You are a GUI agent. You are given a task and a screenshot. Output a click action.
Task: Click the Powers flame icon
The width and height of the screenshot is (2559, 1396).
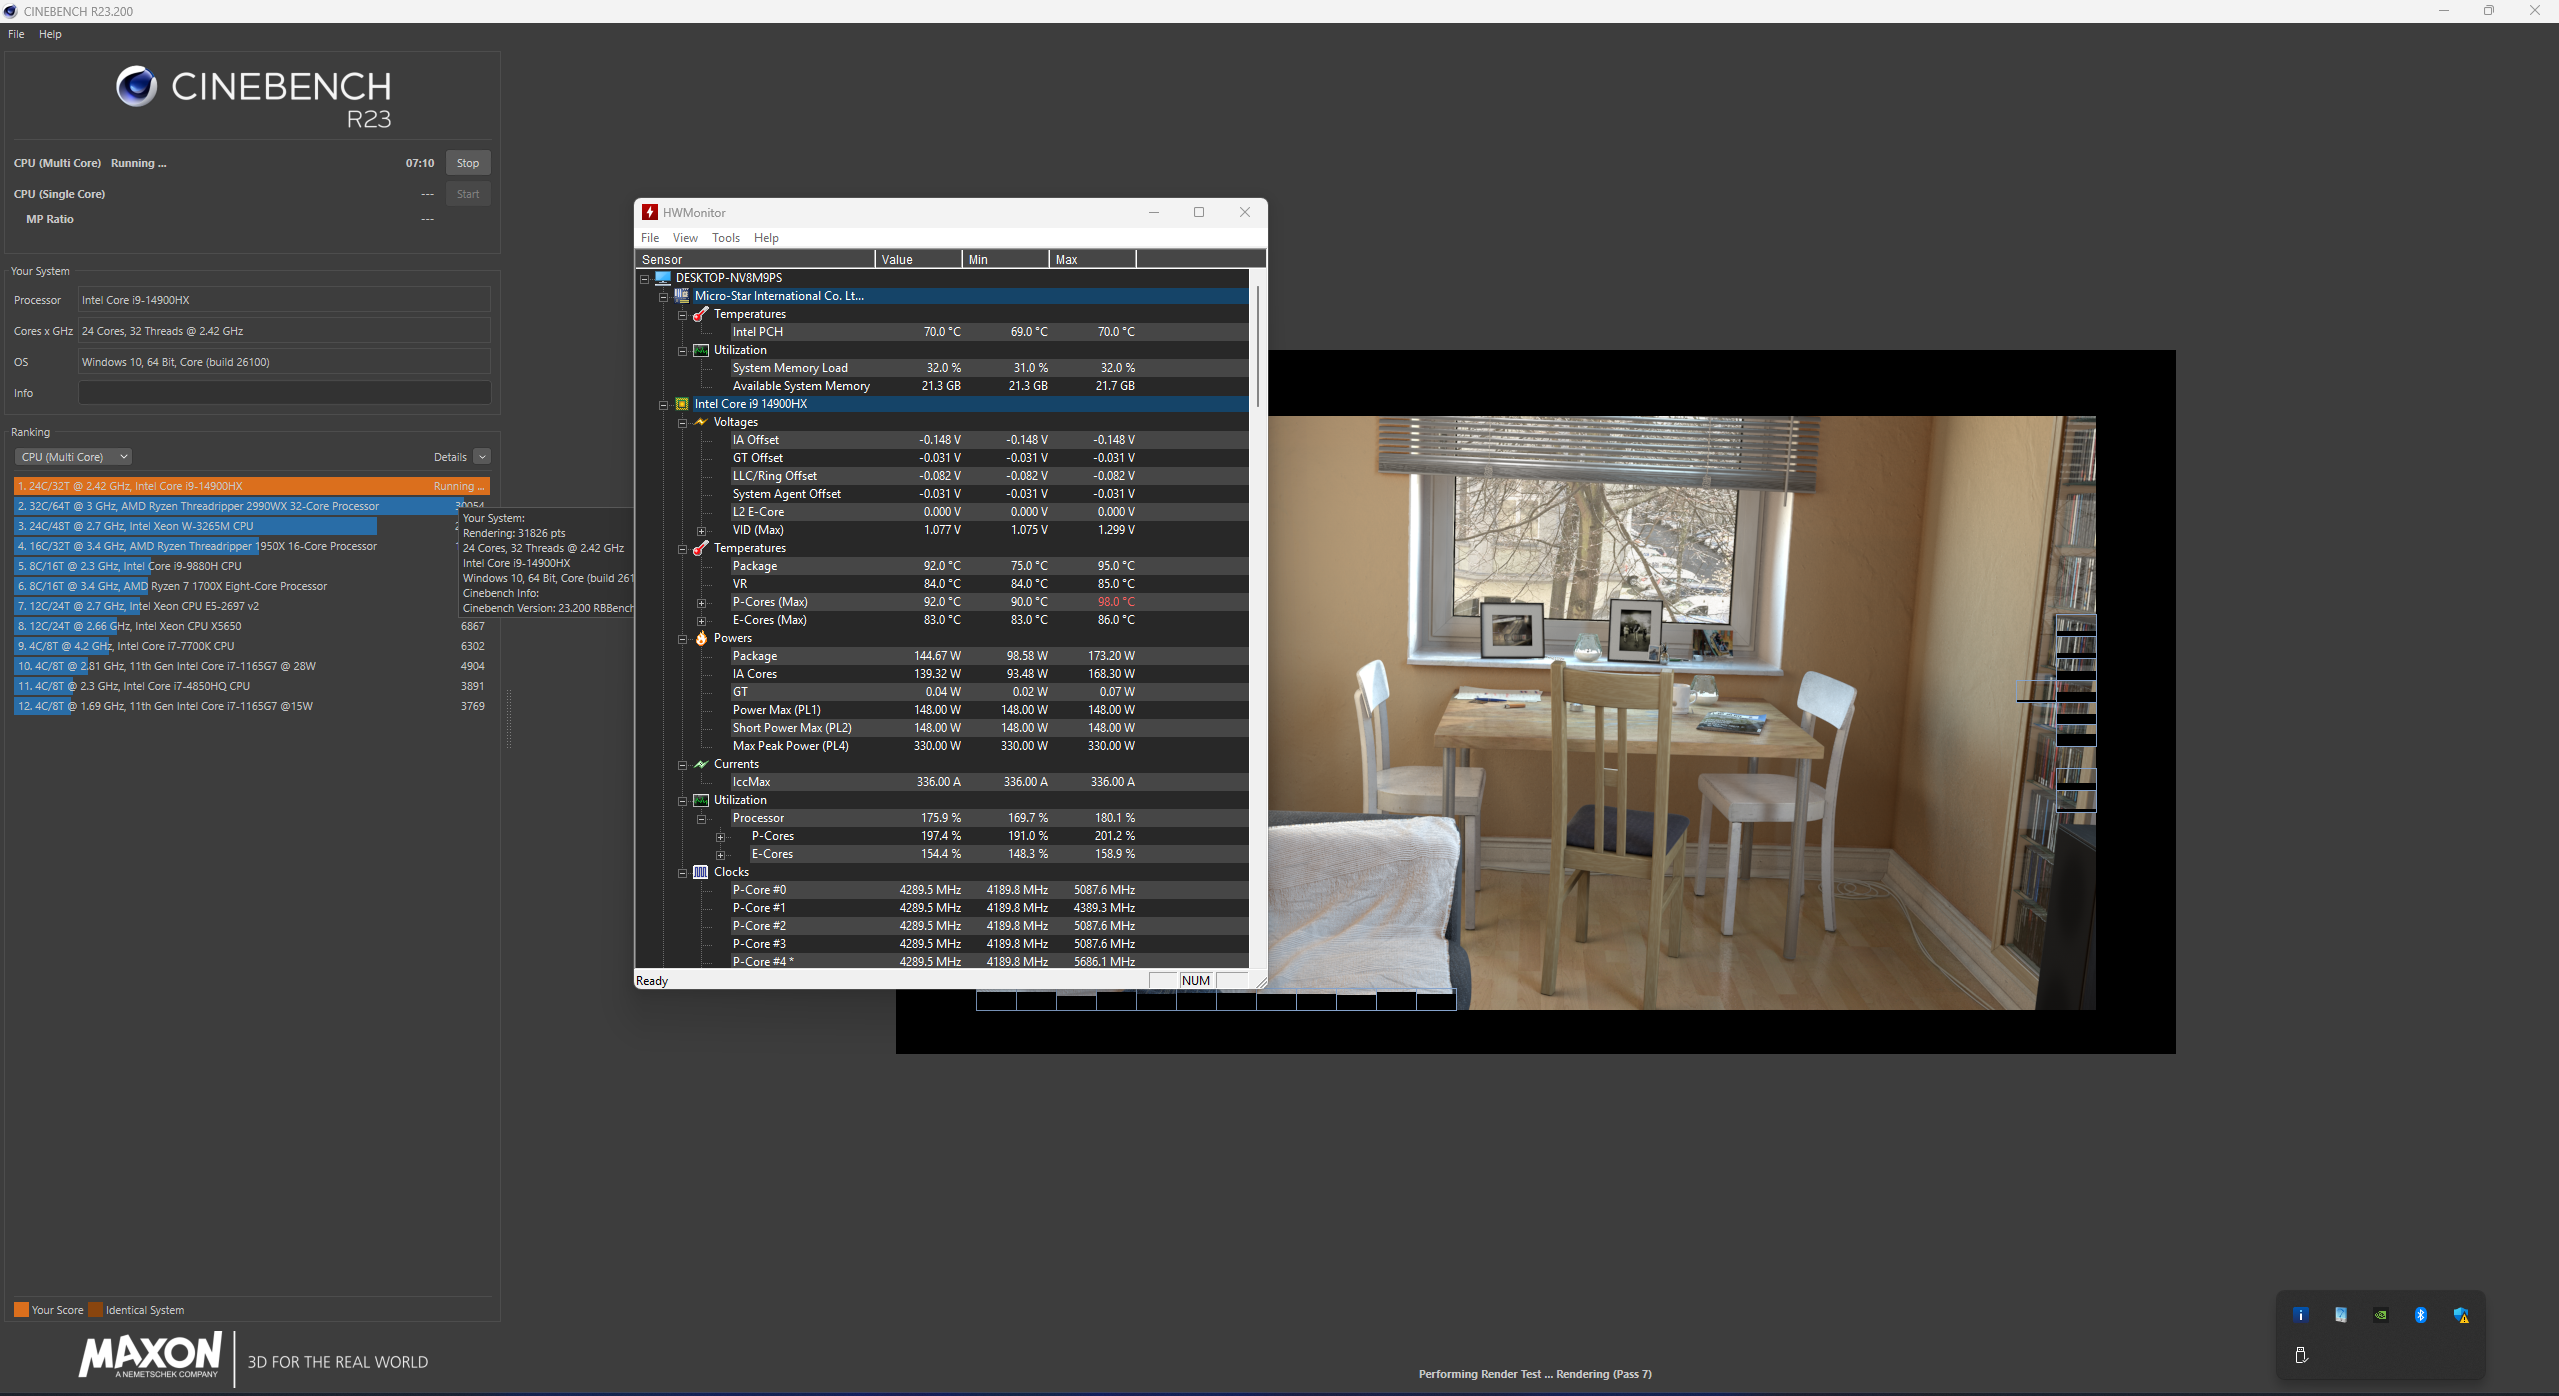(701, 638)
